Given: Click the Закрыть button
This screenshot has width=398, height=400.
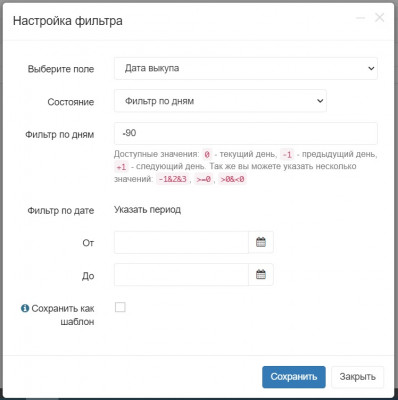Looking at the screenshot, I should tap(358, 377).
